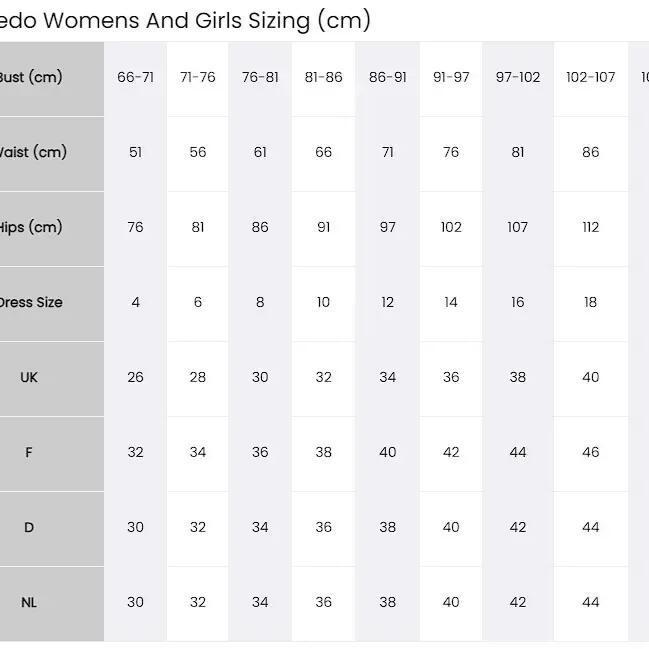The height and width of the screenshot is (649, 649).
Task: Click waist value 71 cell
Action: [x=387, y=154]
